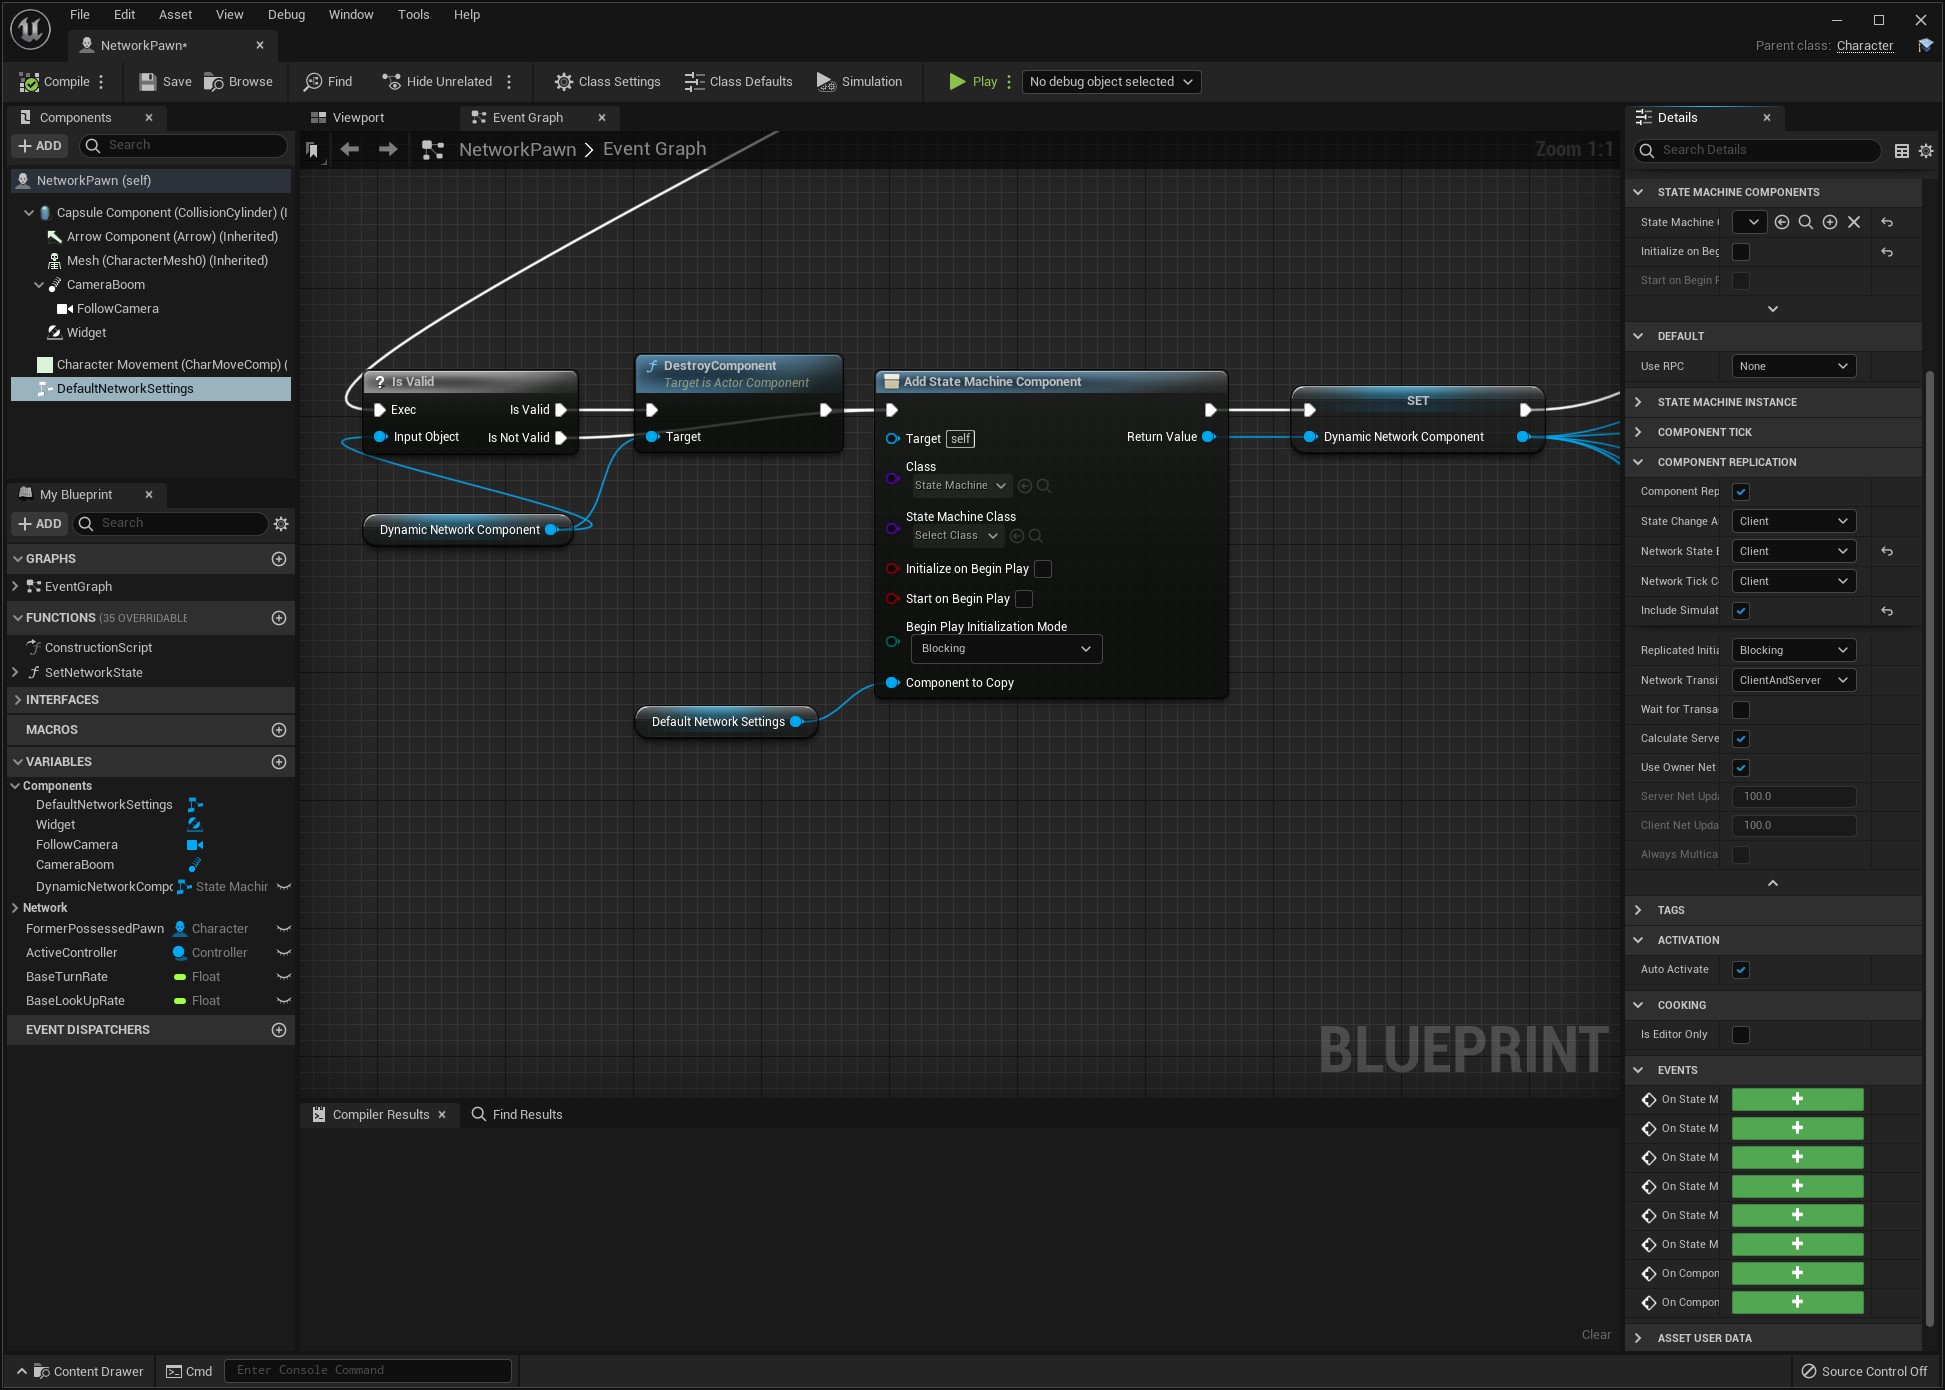Click the Save floppy disk icon
Viewport: 1945px width, 1390px height.
[148, 82]
